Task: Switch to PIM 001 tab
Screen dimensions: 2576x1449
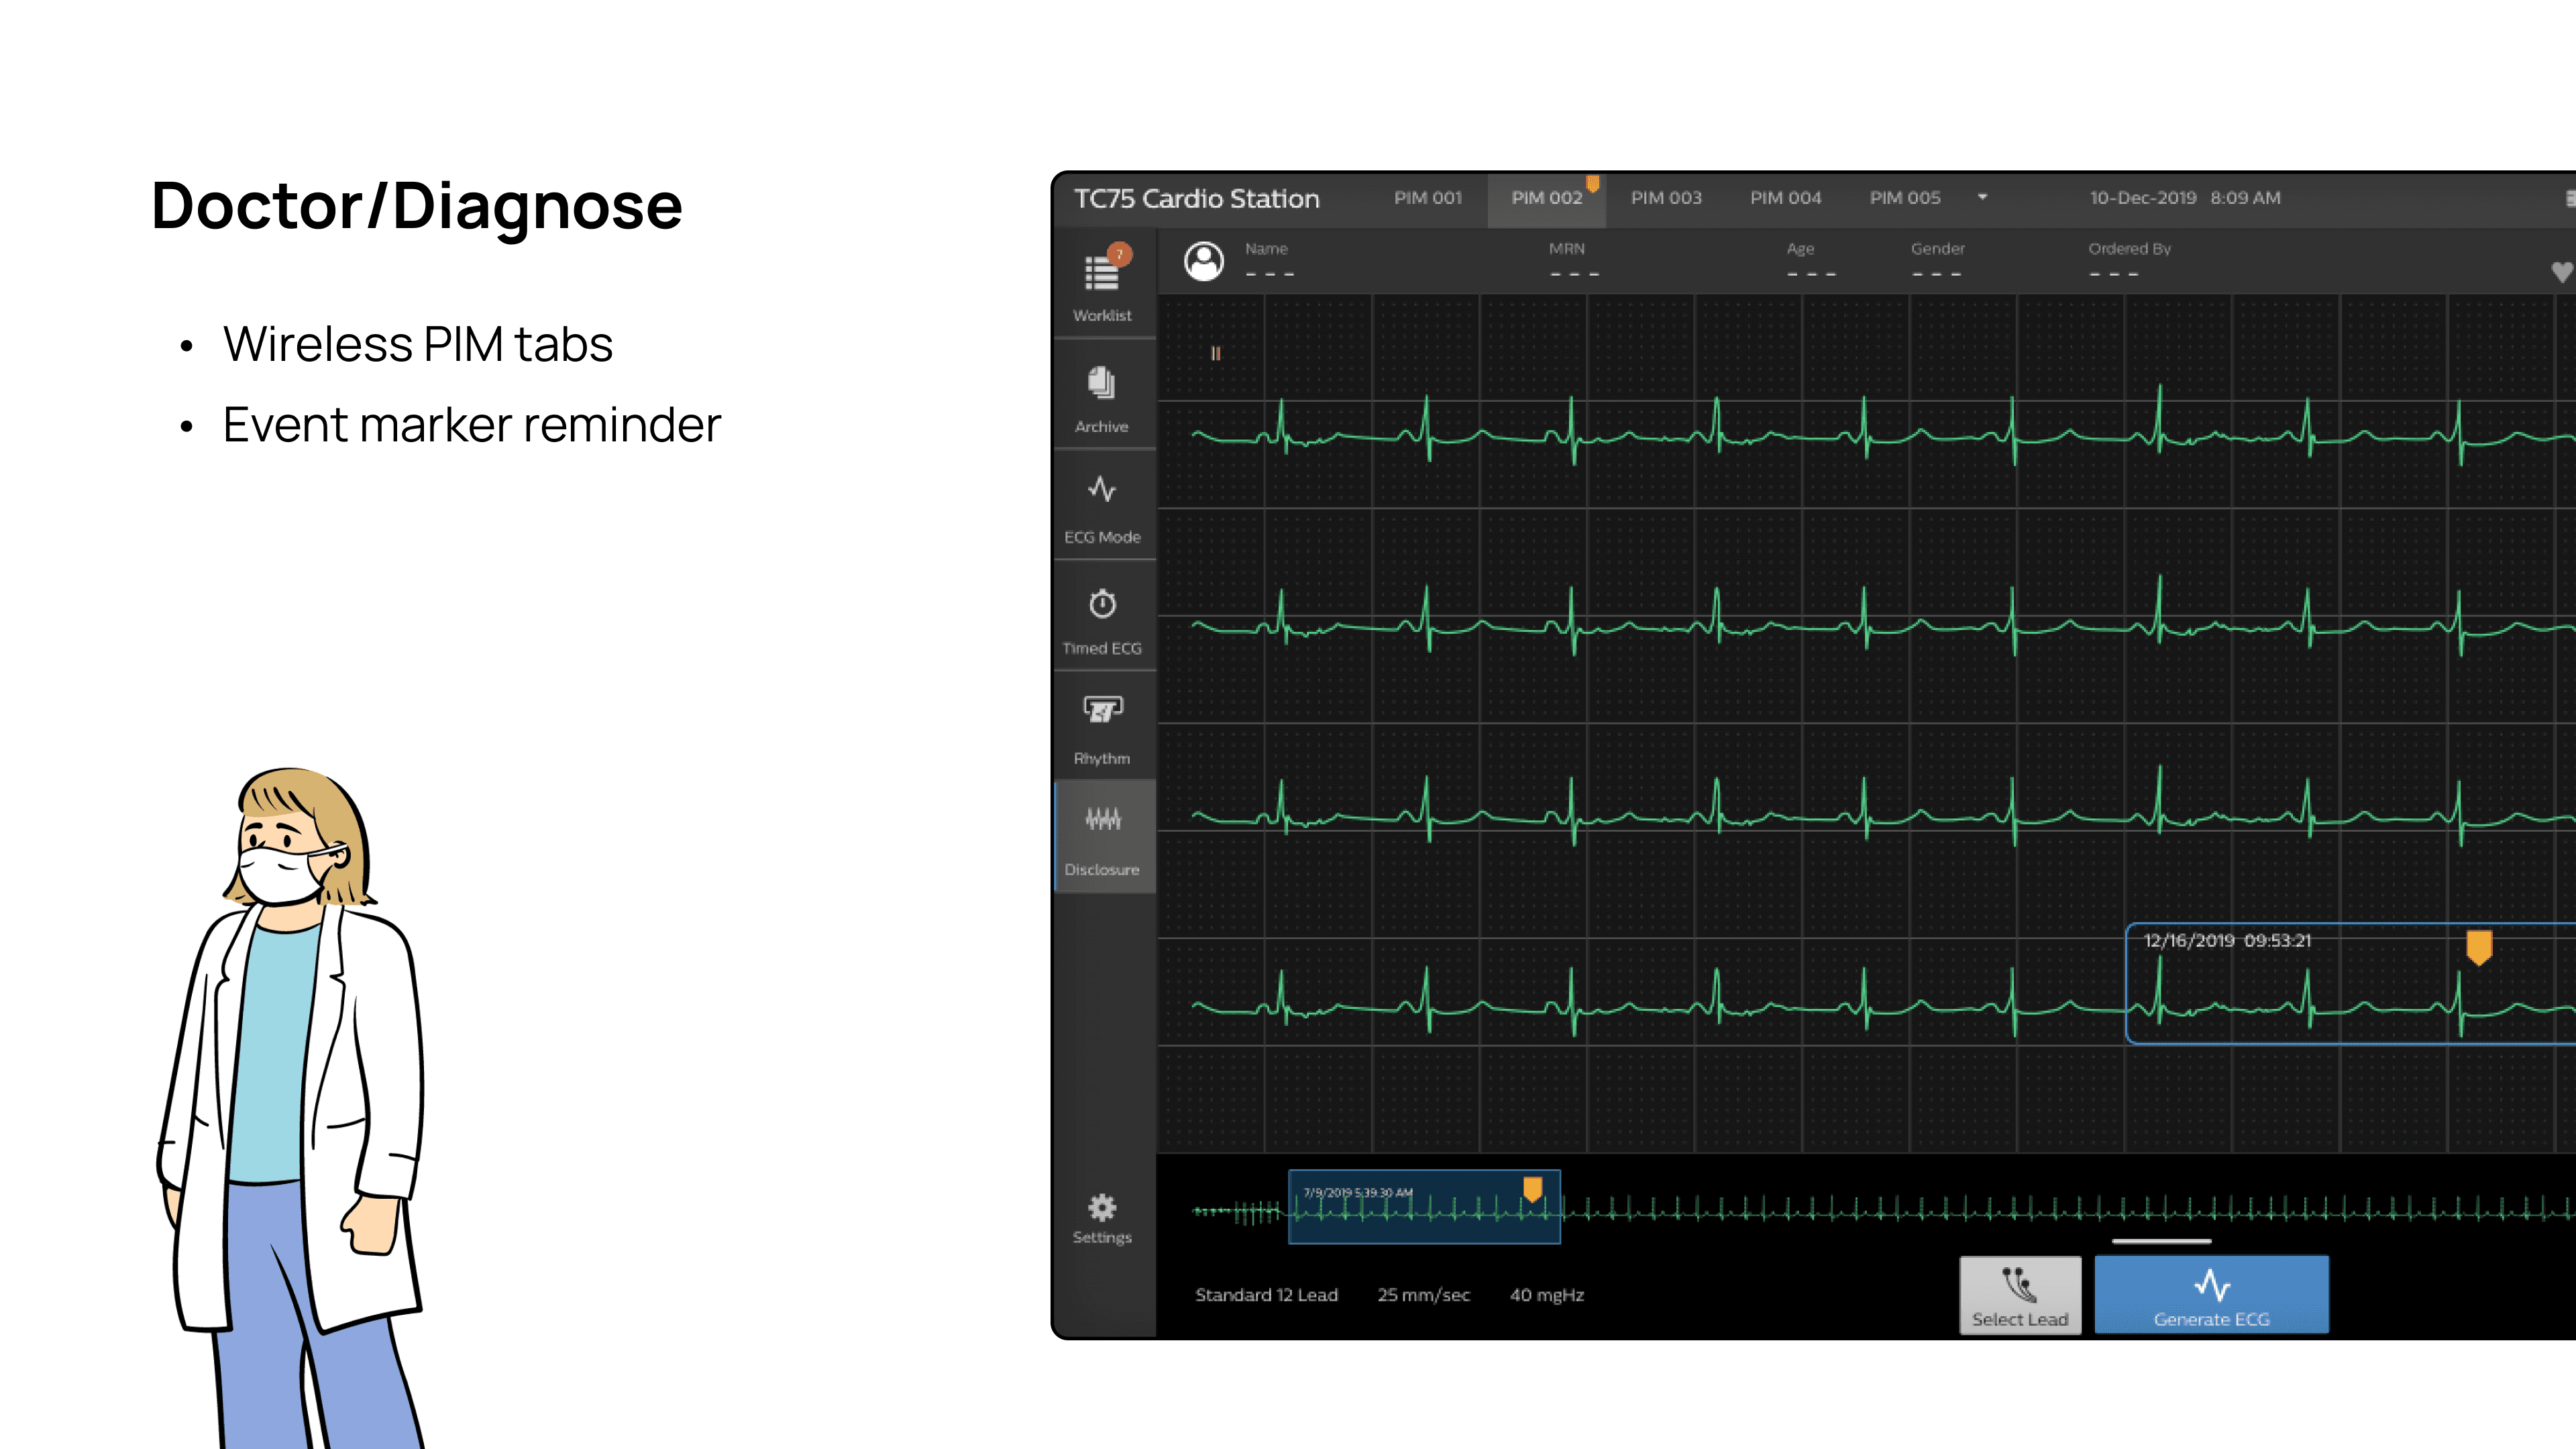Action: click(x=1427, y=198)
